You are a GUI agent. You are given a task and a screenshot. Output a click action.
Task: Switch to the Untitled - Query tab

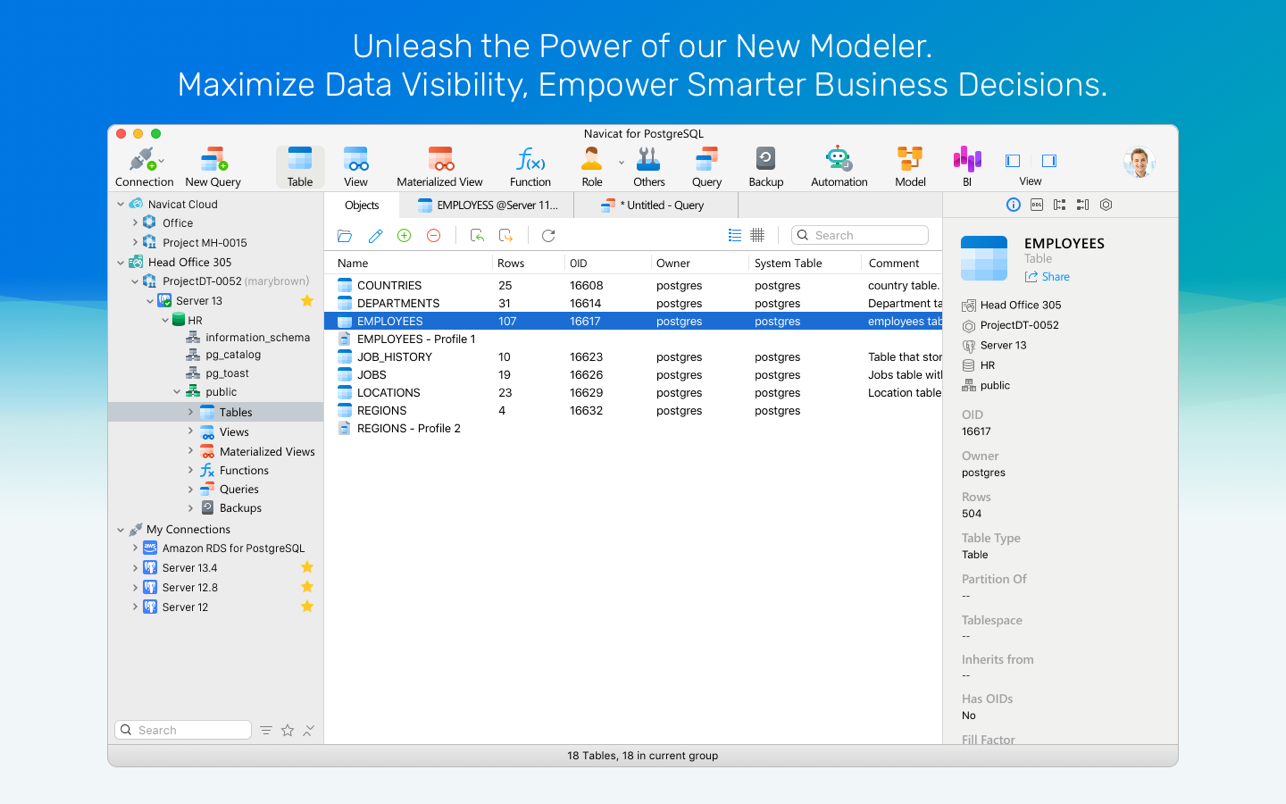point(657,205)
